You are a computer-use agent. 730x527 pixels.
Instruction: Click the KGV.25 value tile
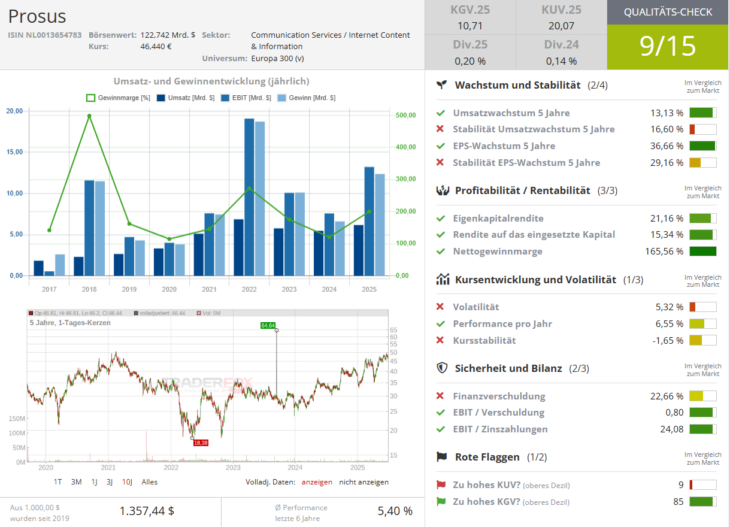click(470, 17)
